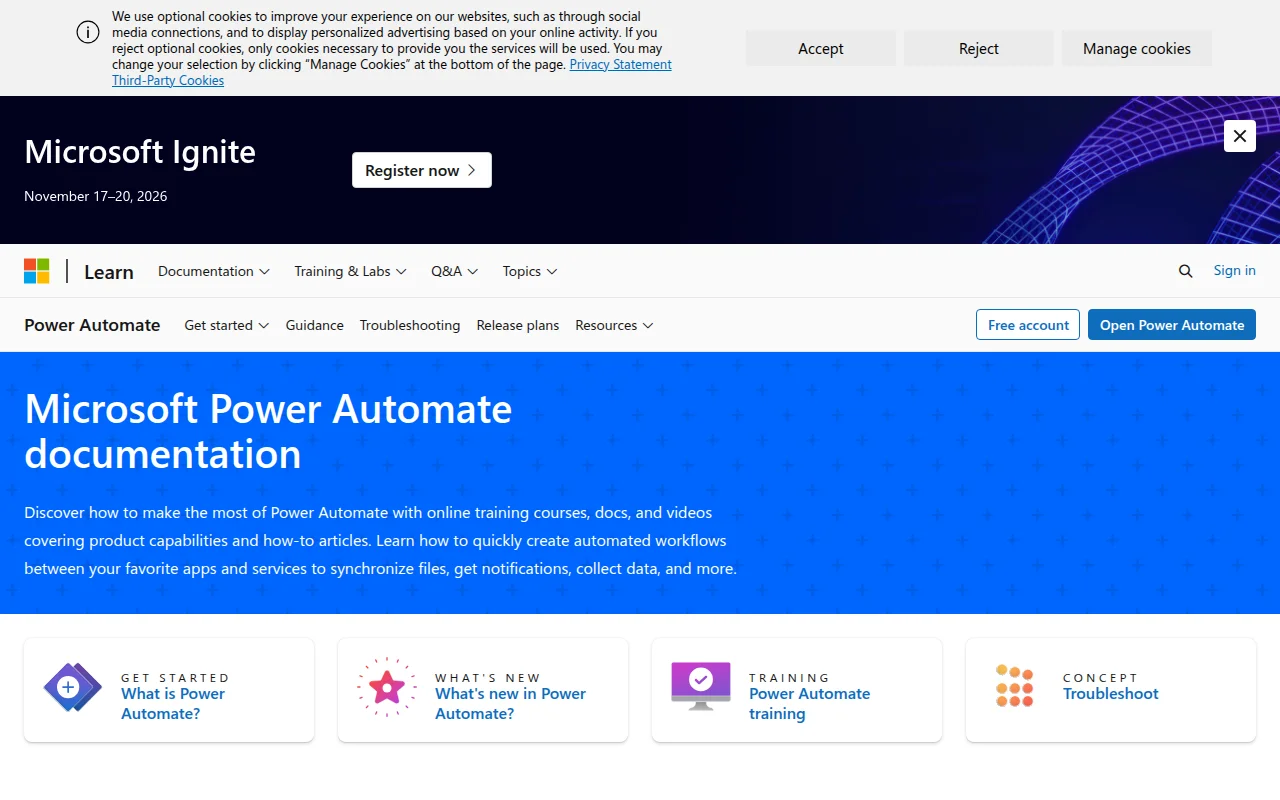Expand the Documentation dropdown

pos(214,271)
